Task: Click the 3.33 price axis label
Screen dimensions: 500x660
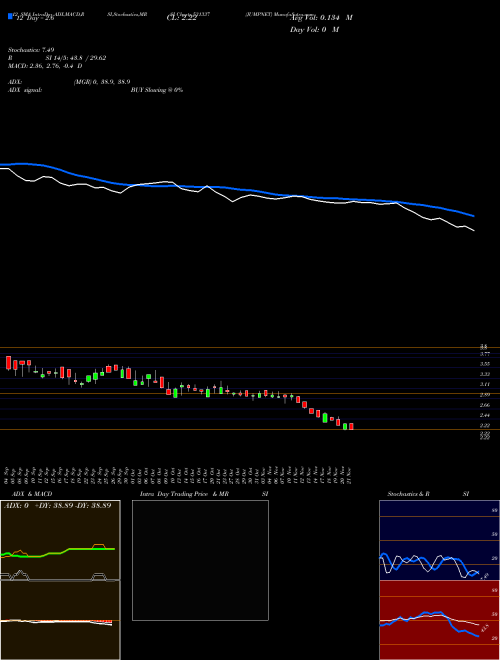Action: point(485,374)
